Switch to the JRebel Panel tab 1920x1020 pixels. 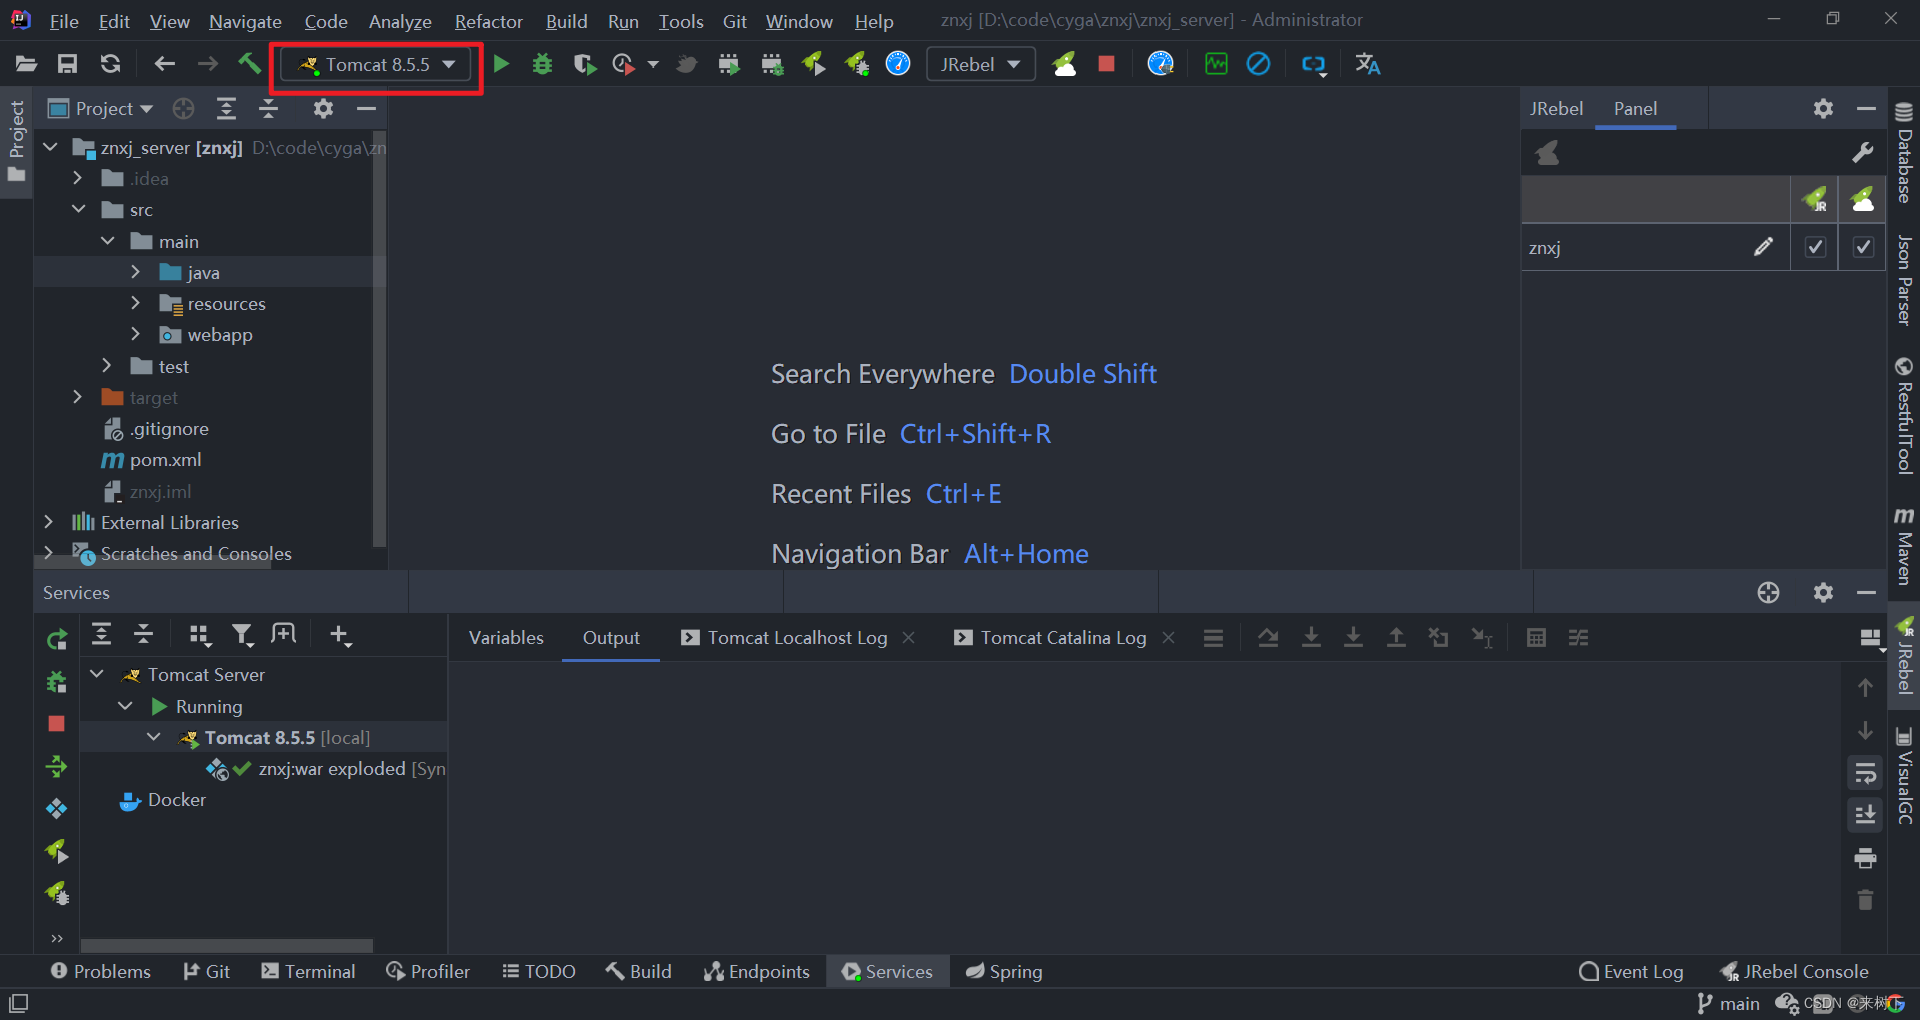pyautogui.click(x=1635, y=108)
